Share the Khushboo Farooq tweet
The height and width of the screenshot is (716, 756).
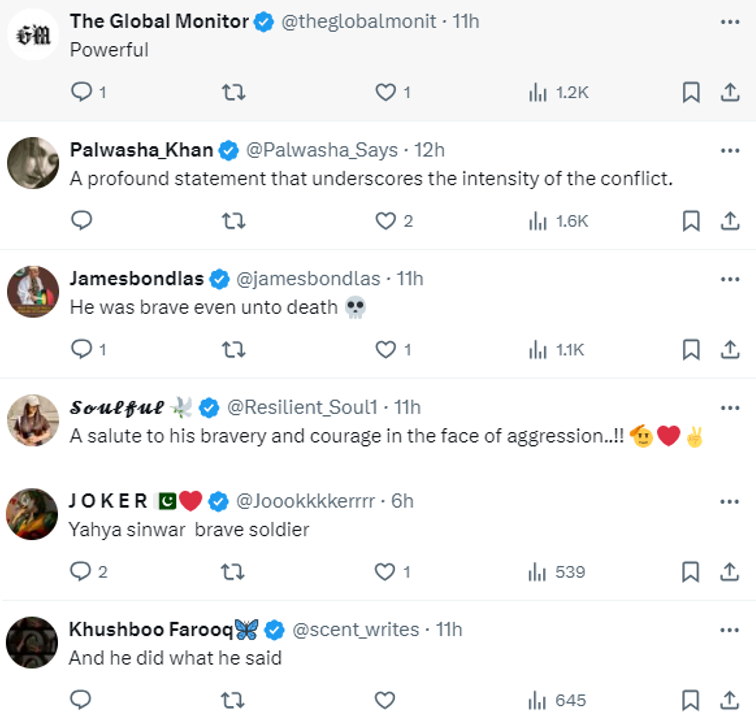tap(730, 699)
